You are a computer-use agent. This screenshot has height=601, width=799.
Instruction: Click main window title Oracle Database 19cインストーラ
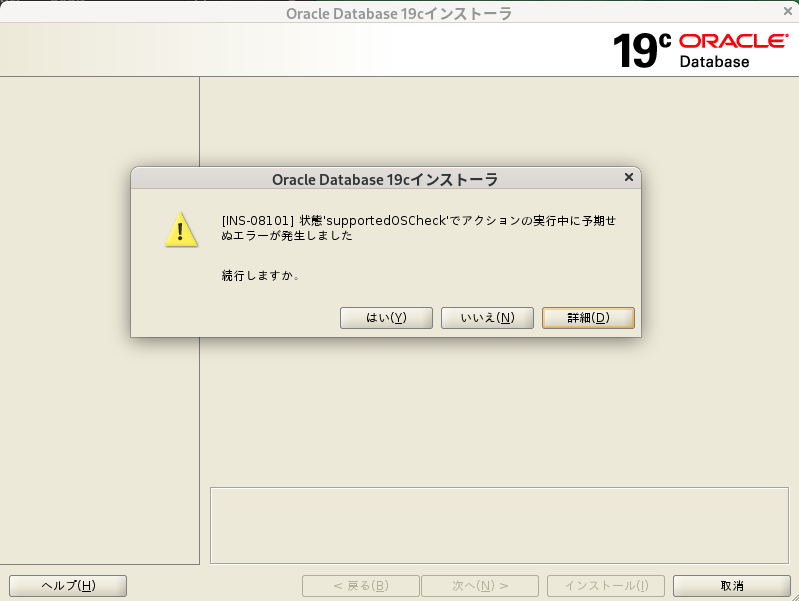tap(399, 13)
